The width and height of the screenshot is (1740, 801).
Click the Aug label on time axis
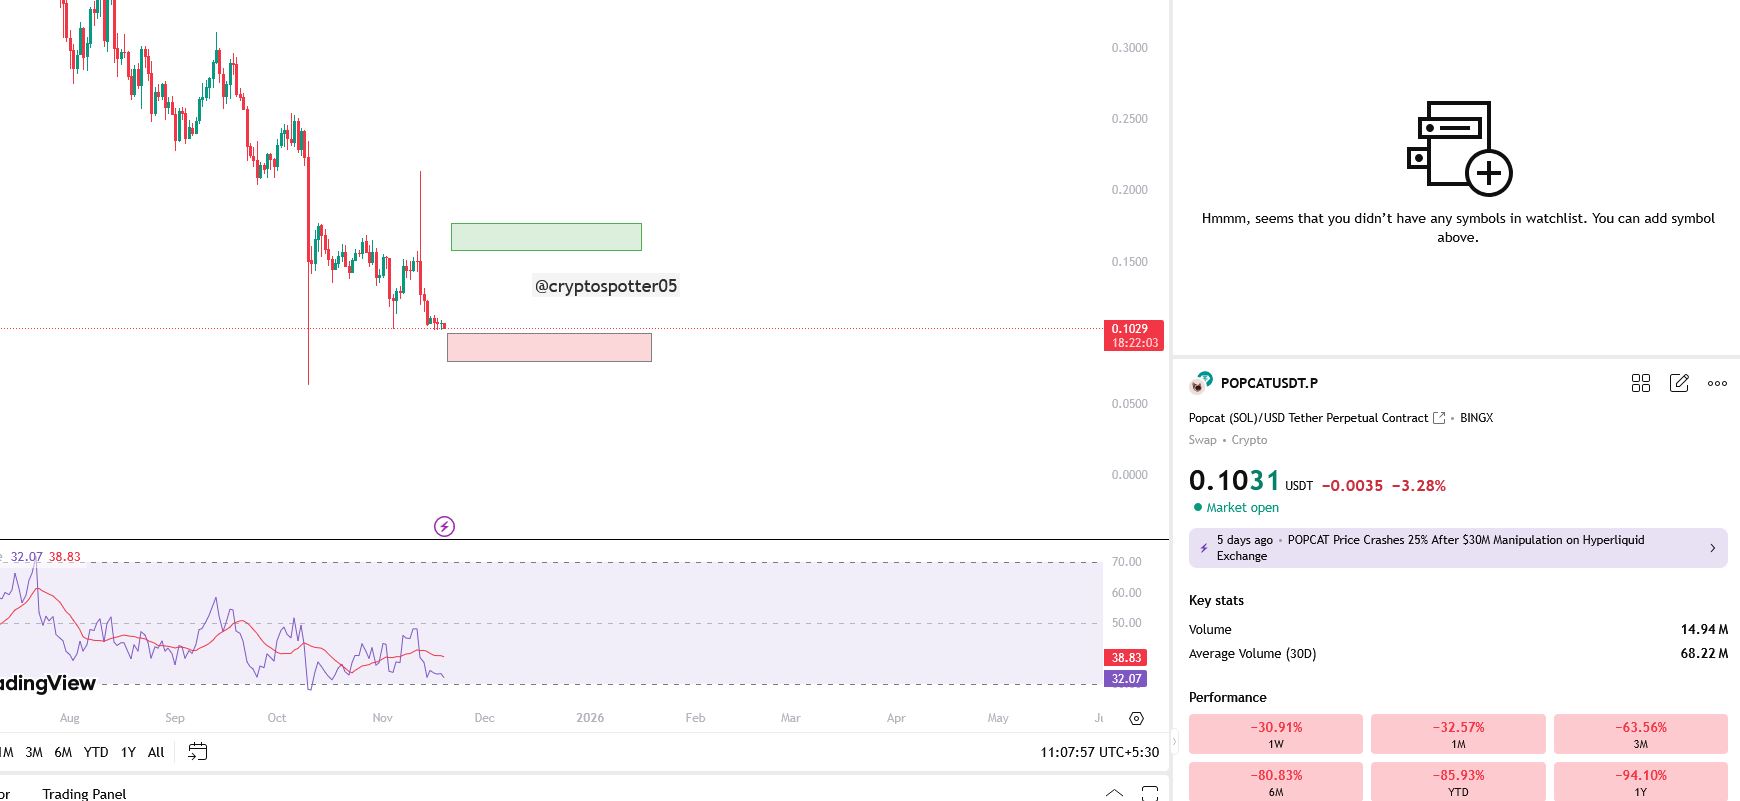pyautogui.click(x=69, y=718)
